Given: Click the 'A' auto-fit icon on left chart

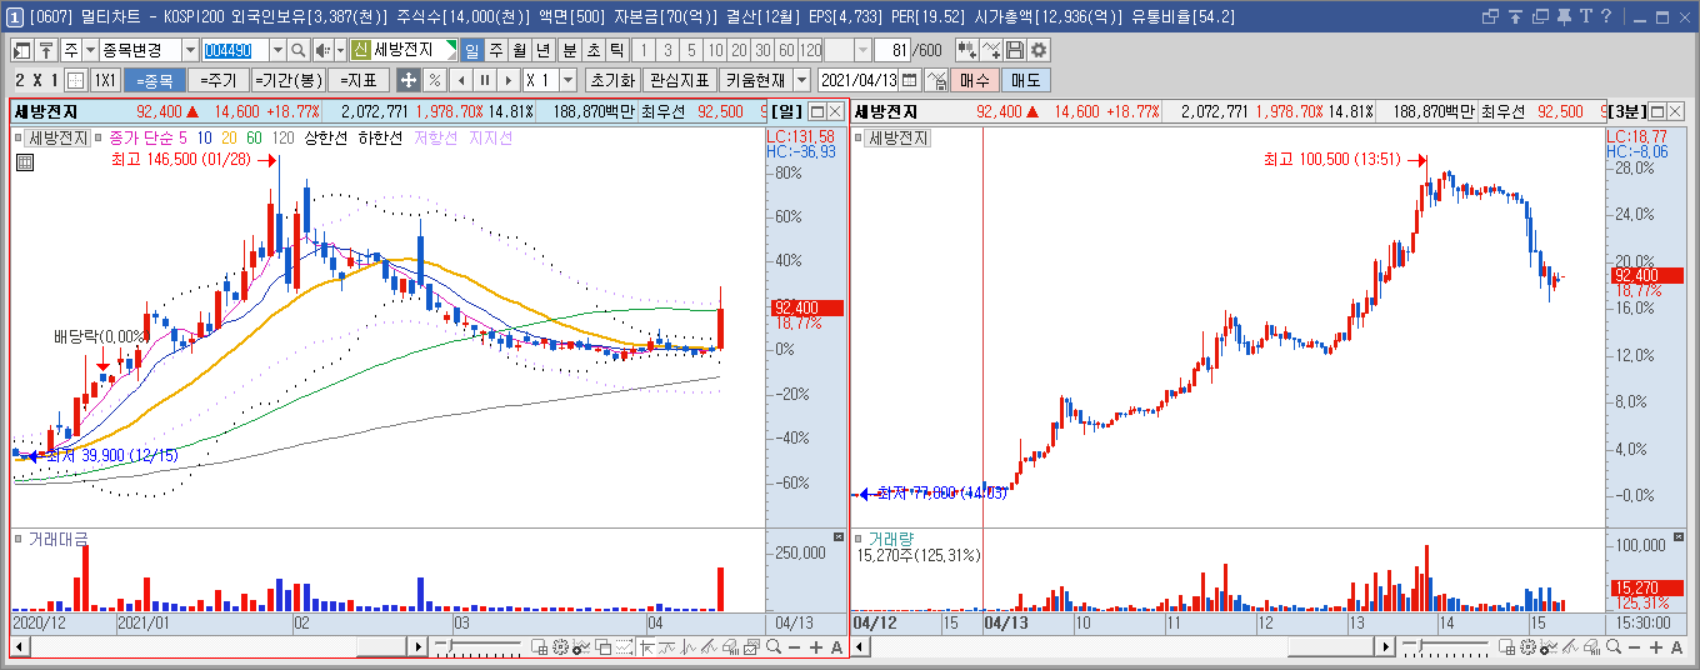Looking at the screenshot, I should pos(837,648).
